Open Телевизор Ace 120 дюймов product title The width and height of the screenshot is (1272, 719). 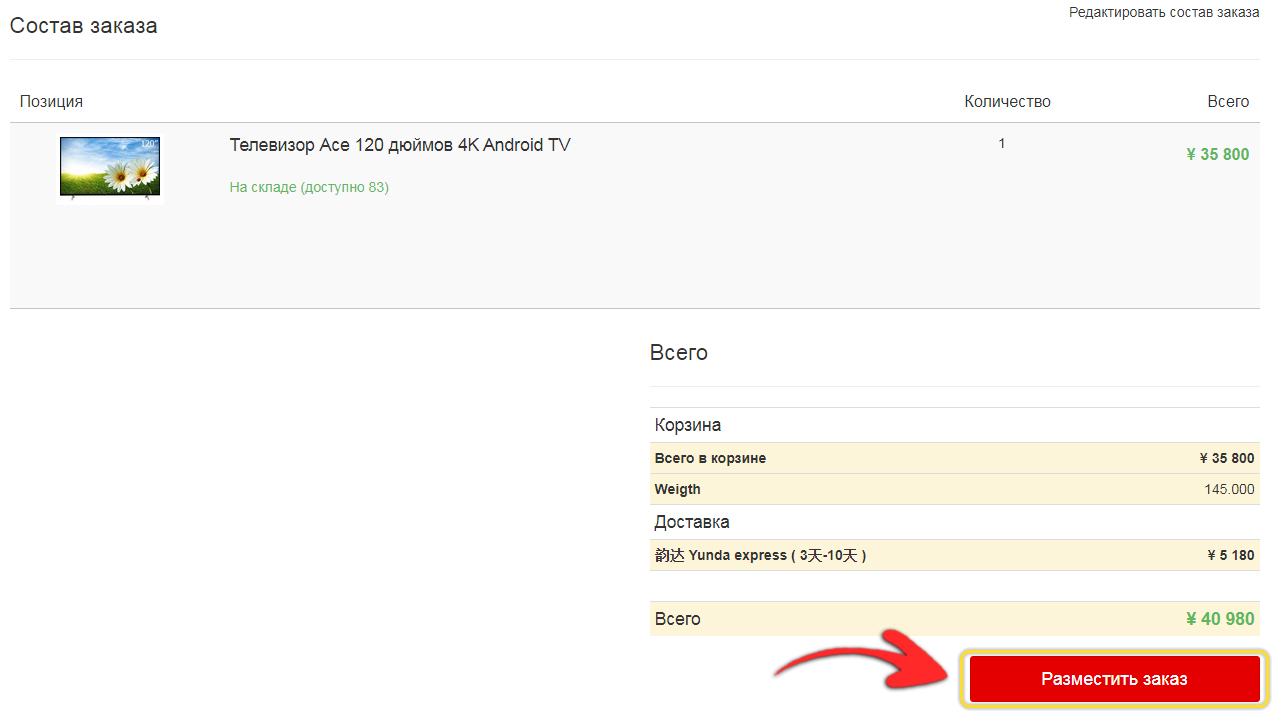400,145
